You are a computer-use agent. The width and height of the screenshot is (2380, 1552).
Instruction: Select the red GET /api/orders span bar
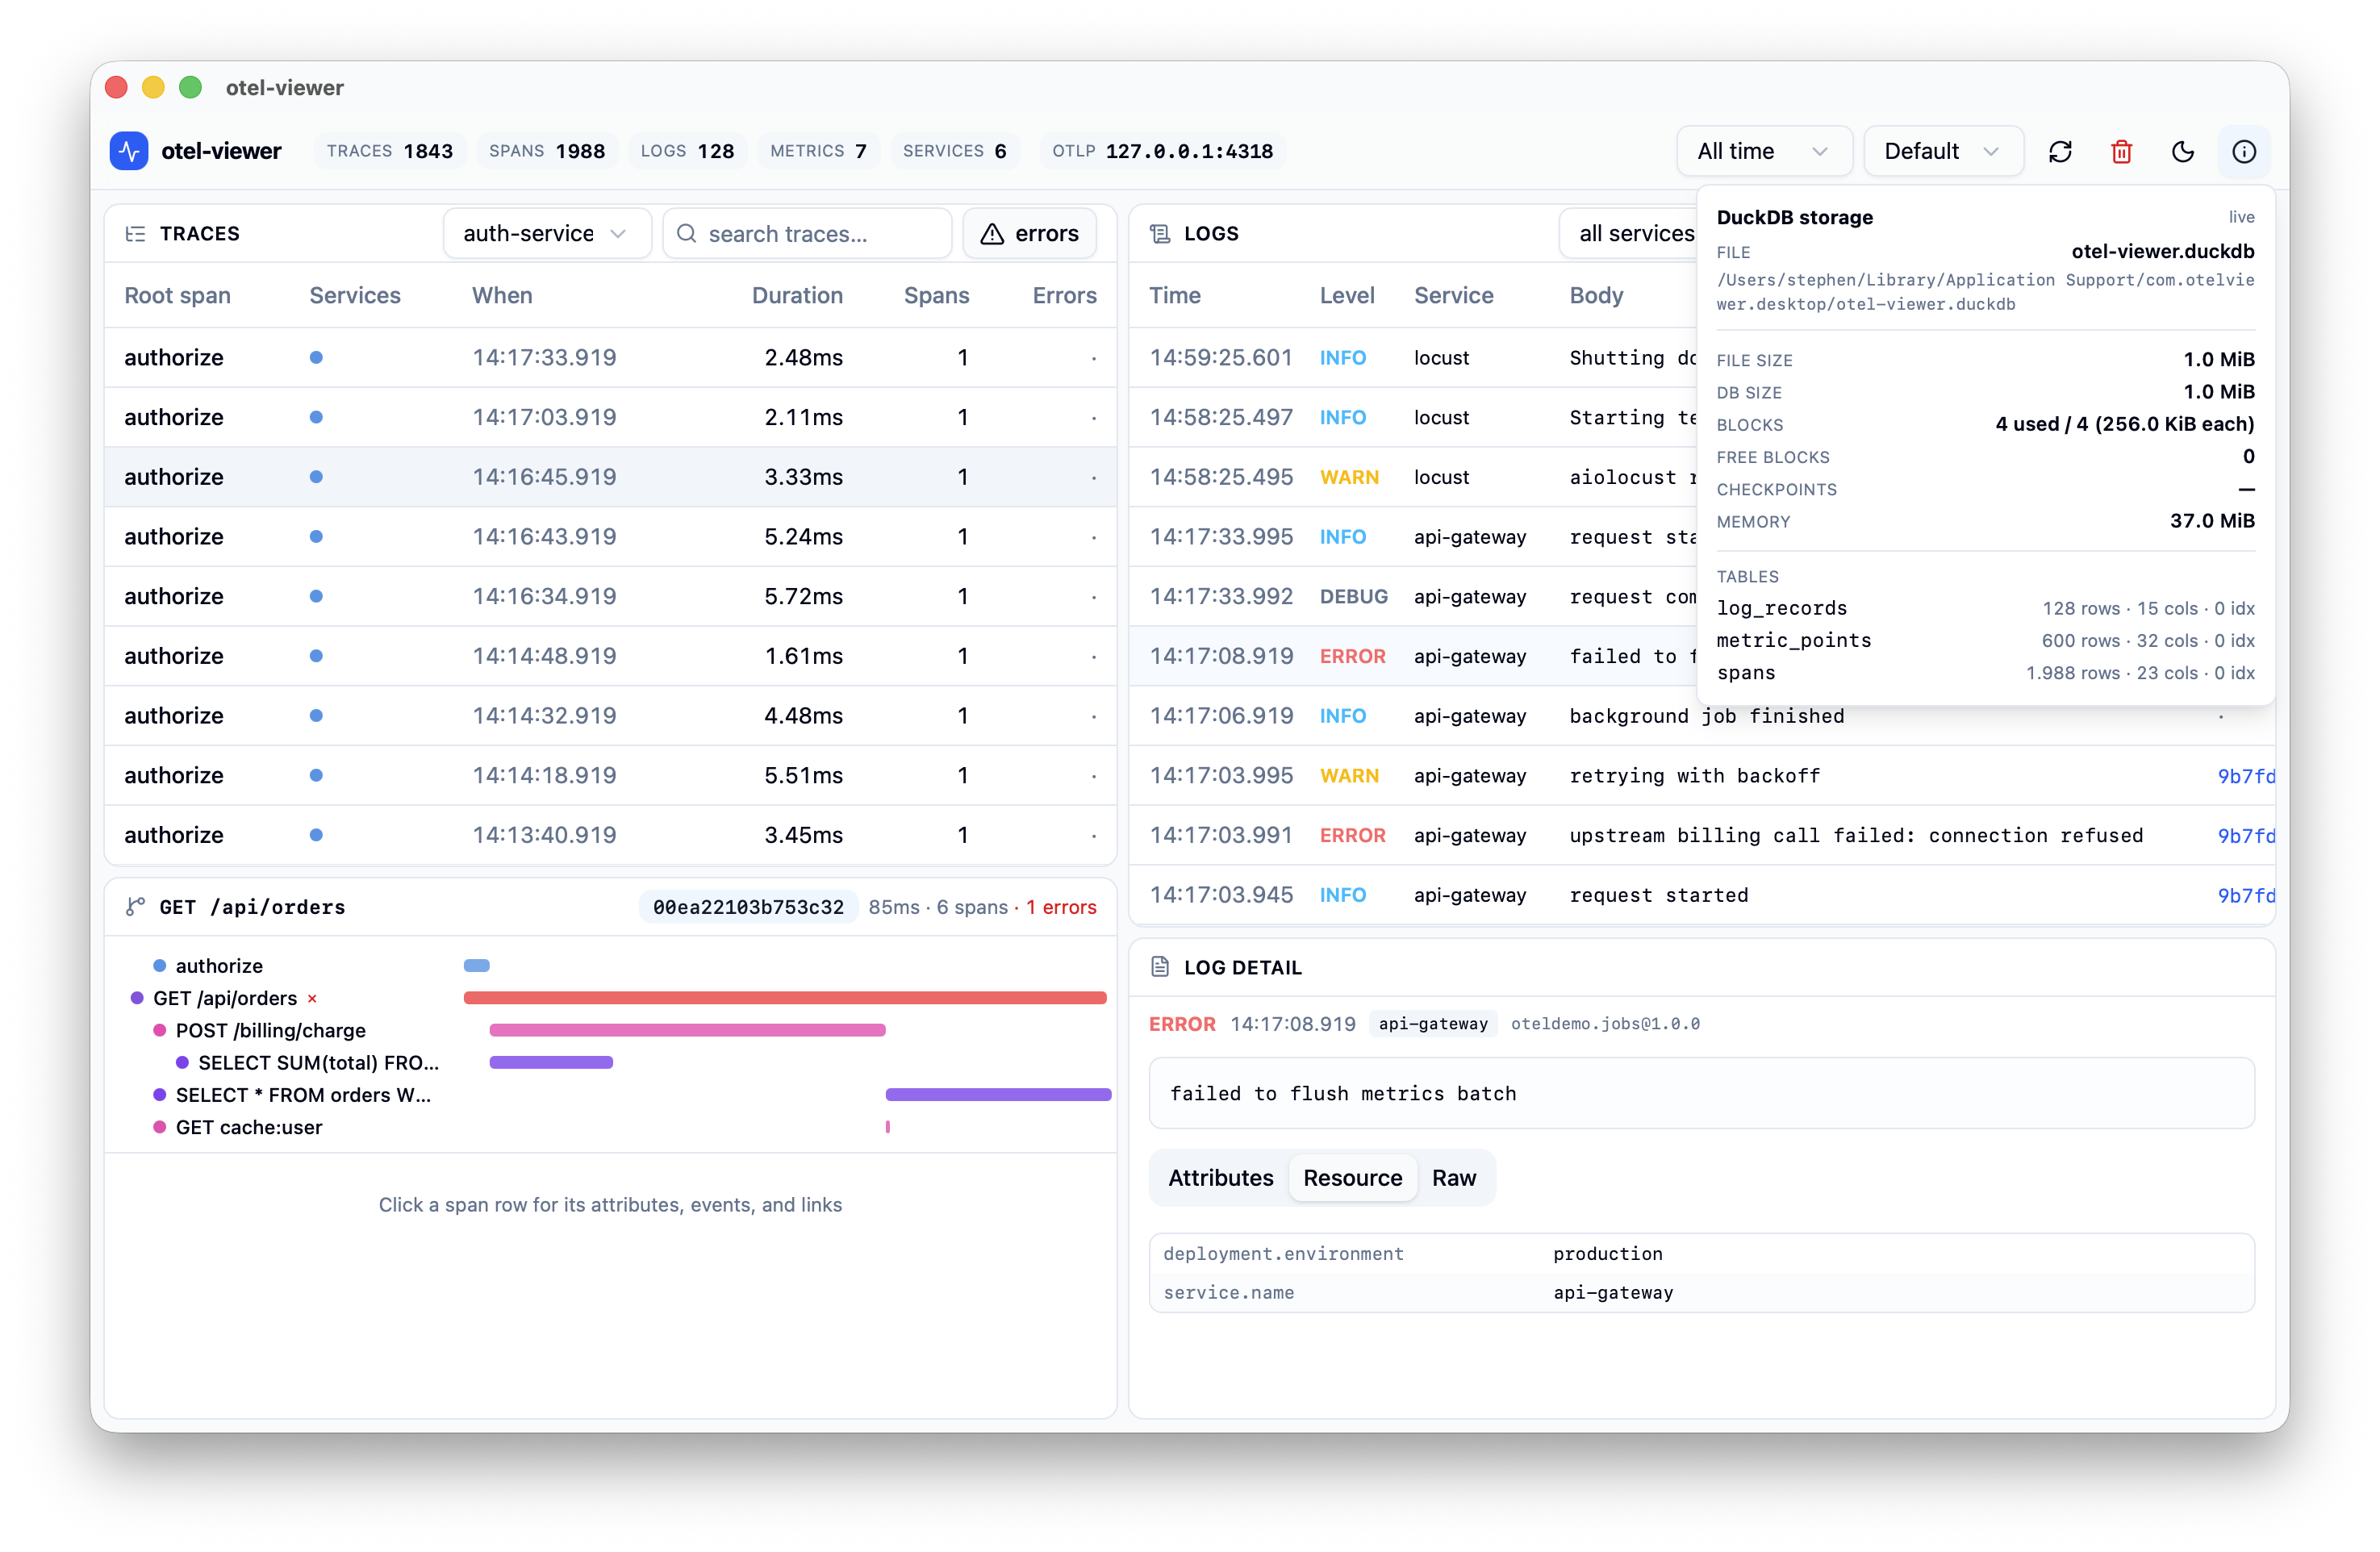(785, 998)
